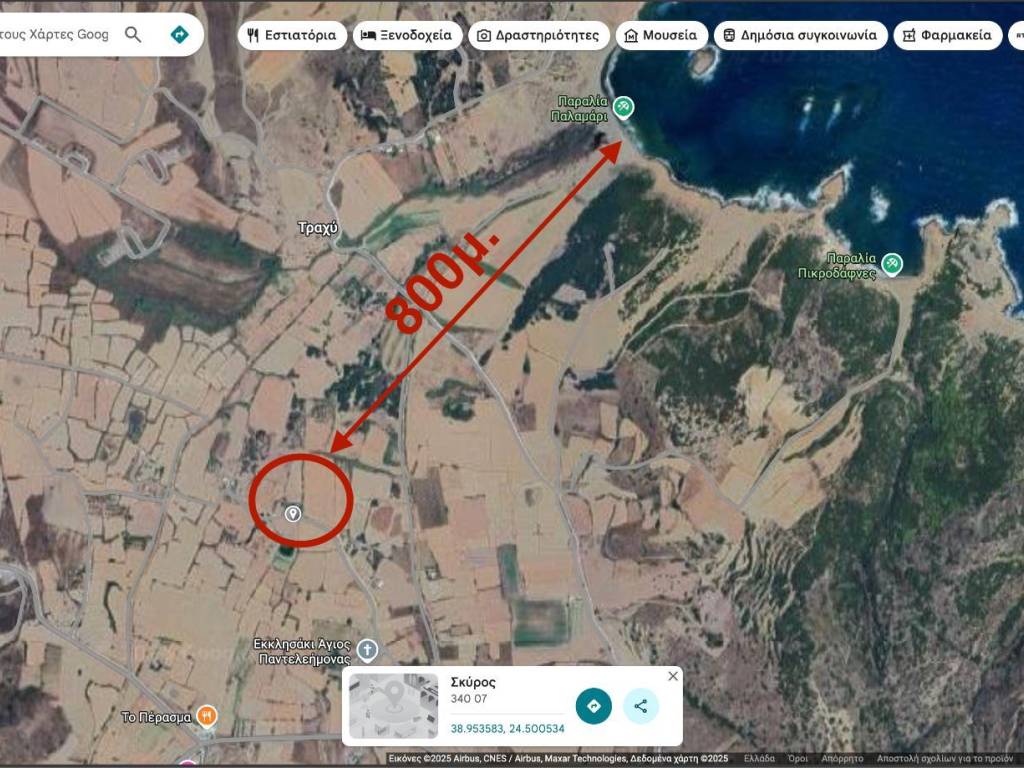Image resolution: width=1024 pixels, height=768 pixels.
Task: Click in the Google Maps search field
Action: [55, 35]
